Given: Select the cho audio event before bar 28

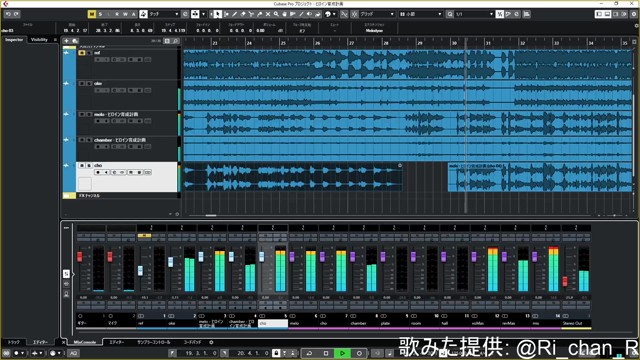Looking at the screenshot, I should tap(293, 177).
